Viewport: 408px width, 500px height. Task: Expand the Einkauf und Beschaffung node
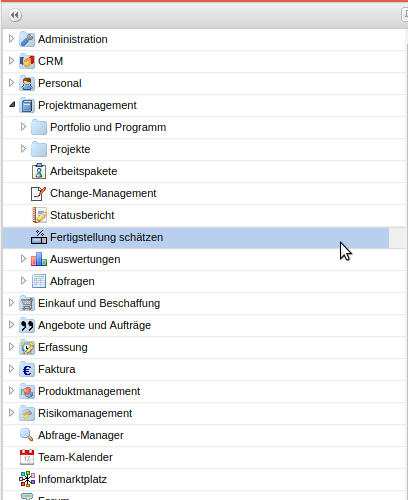[x=11, y=303]
